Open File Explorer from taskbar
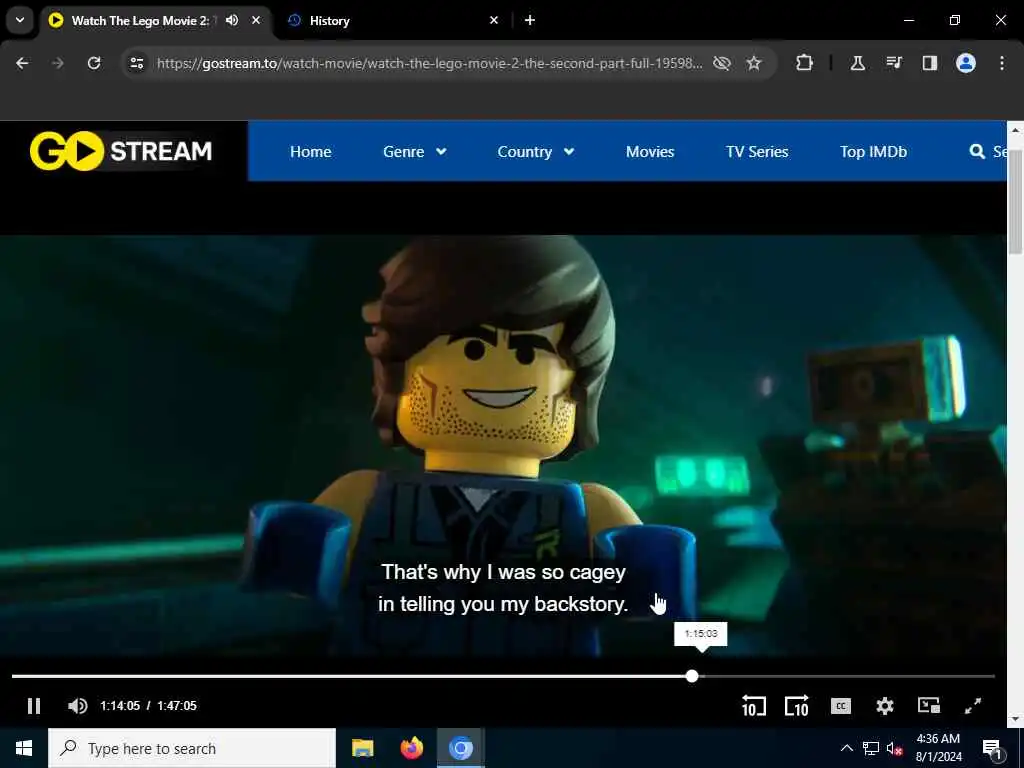This screenshot has width=1024, height=768. click(362, 748)
